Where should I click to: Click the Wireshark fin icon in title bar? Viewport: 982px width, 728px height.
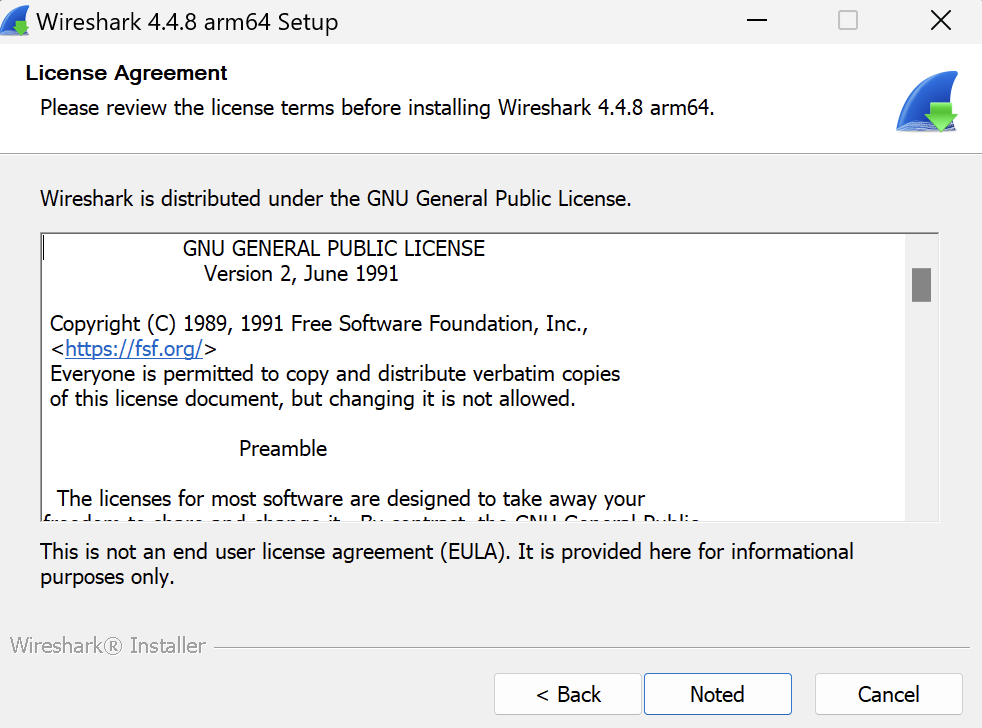tap(15, 21)
